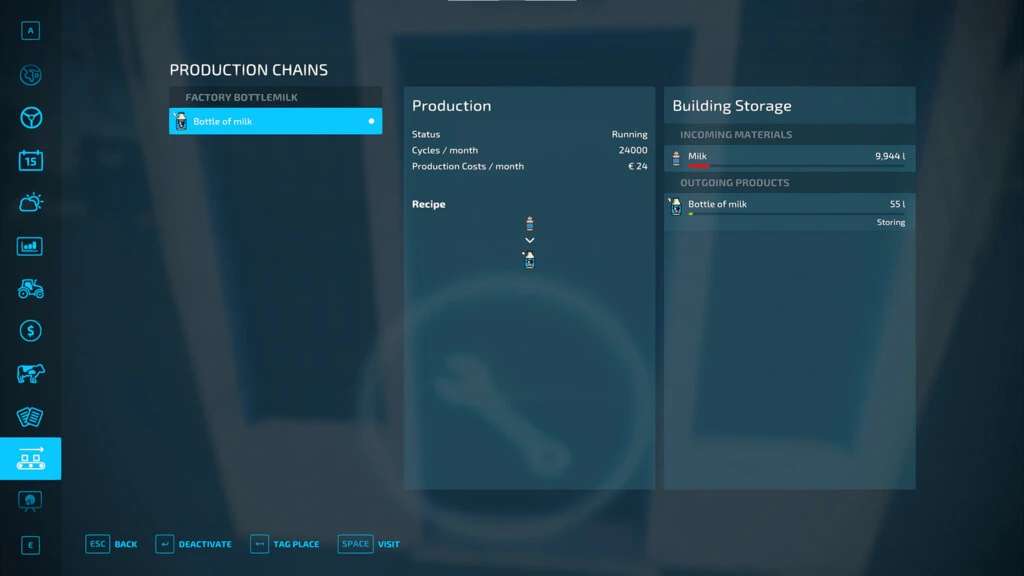Open the vehicles tractor page
Screen dimensions: 1024x576
pyautogui.click(x=30, y=288)
